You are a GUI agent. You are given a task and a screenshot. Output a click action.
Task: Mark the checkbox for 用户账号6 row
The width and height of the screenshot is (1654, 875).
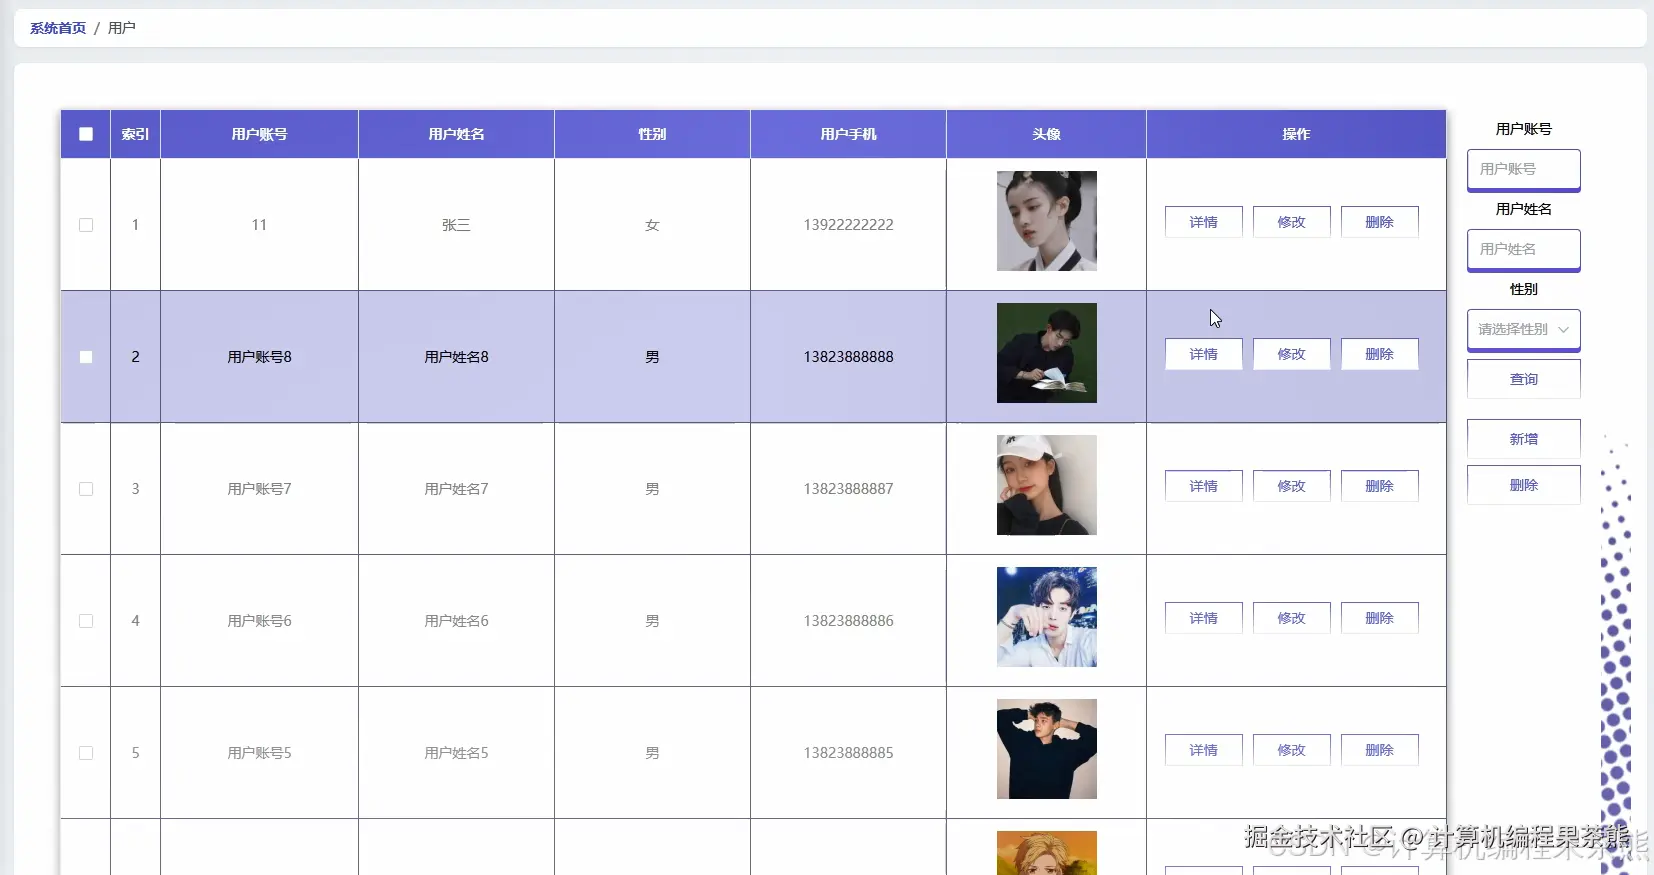click(x=86, y=621)
